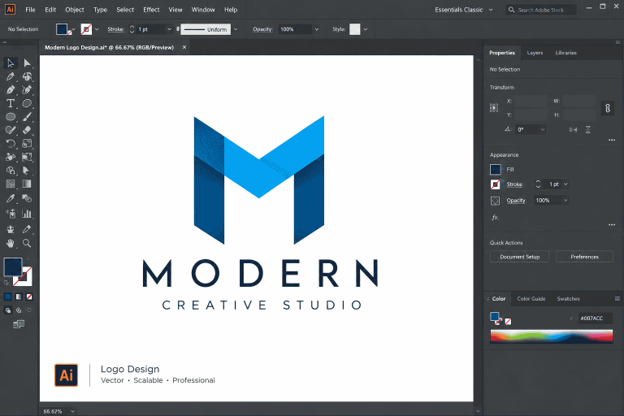Image resolution: width=624 pixels, height=416 pixels.
Task: Open the Uniform stroke profile dropdown
Action: tap(236, 29)
